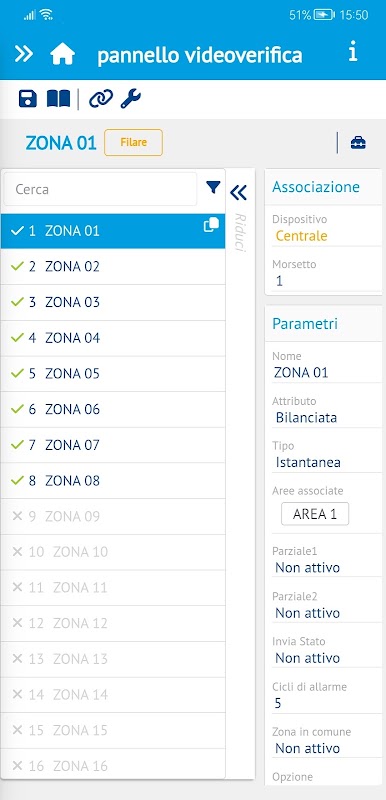Click the AREA 1 button
Screen dimensions: 386x800
point(315,514)
